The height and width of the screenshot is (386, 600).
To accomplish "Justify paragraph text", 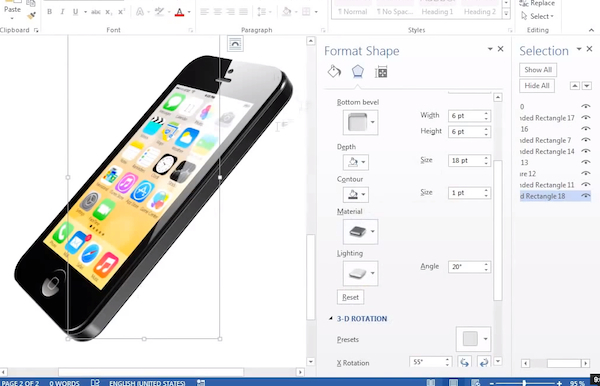I will pyautogui.click(x=243, y=12).
